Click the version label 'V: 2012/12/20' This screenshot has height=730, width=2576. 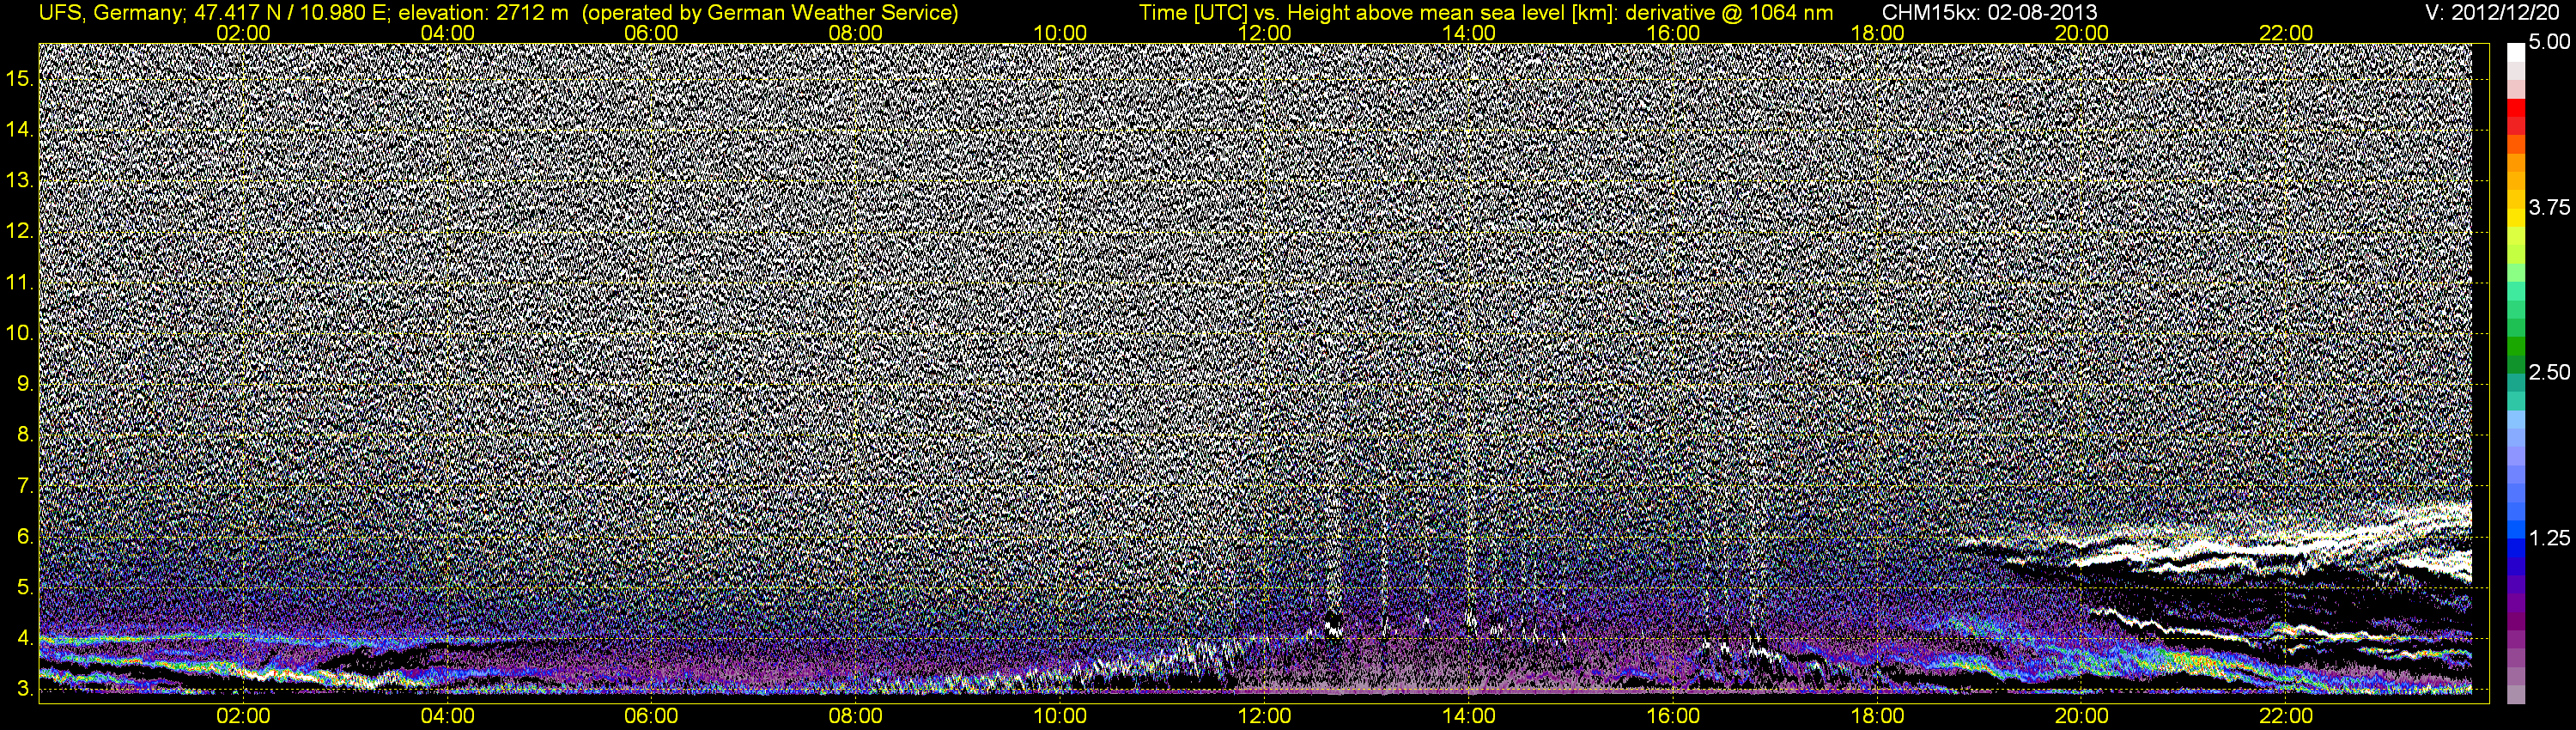click(x=2492, y=12)
